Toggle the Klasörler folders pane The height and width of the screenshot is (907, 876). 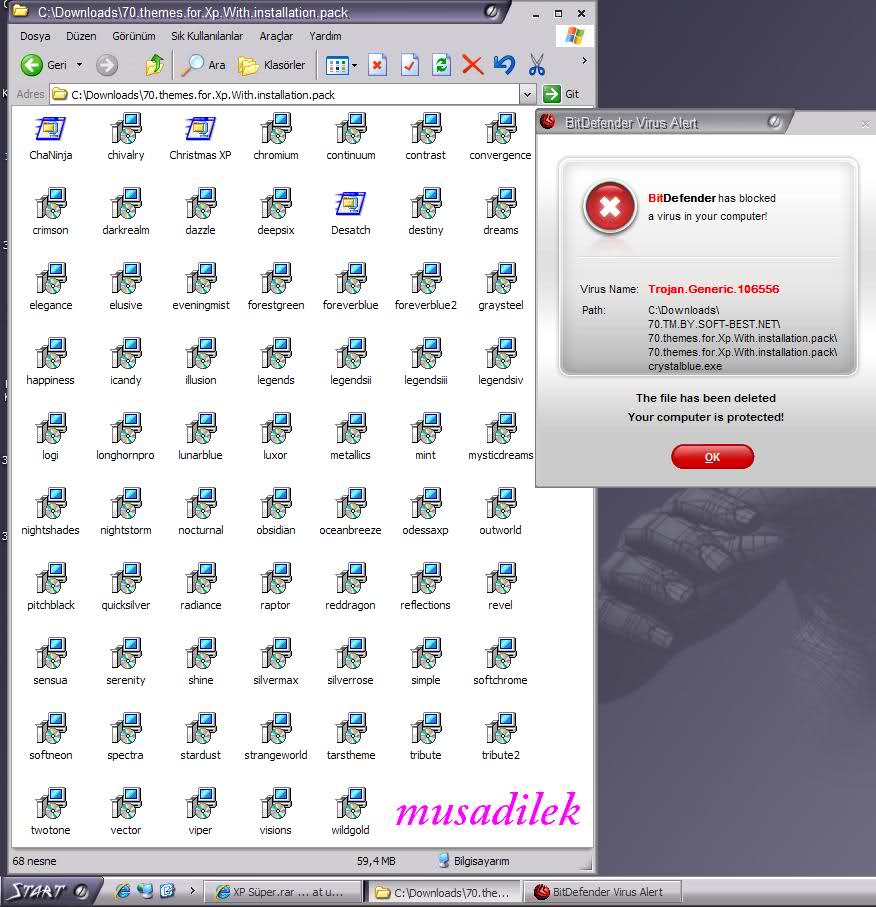pyautogui.click(x=271, y=65)
